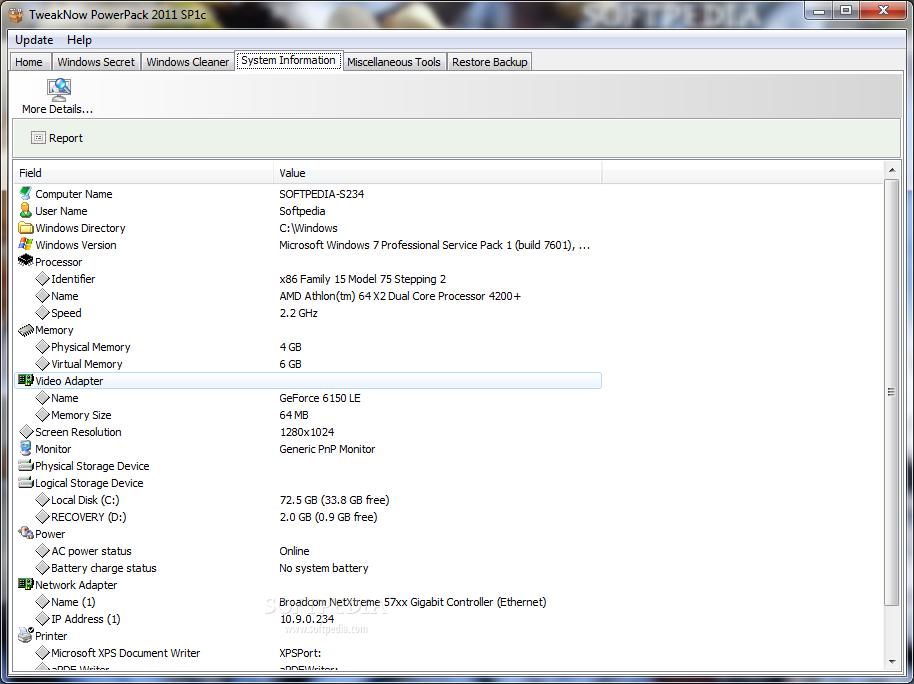This screenshot has width=914, height=684.
Task: Click the Windows 7 Professional version value
Action: click(x=434, y=245)
